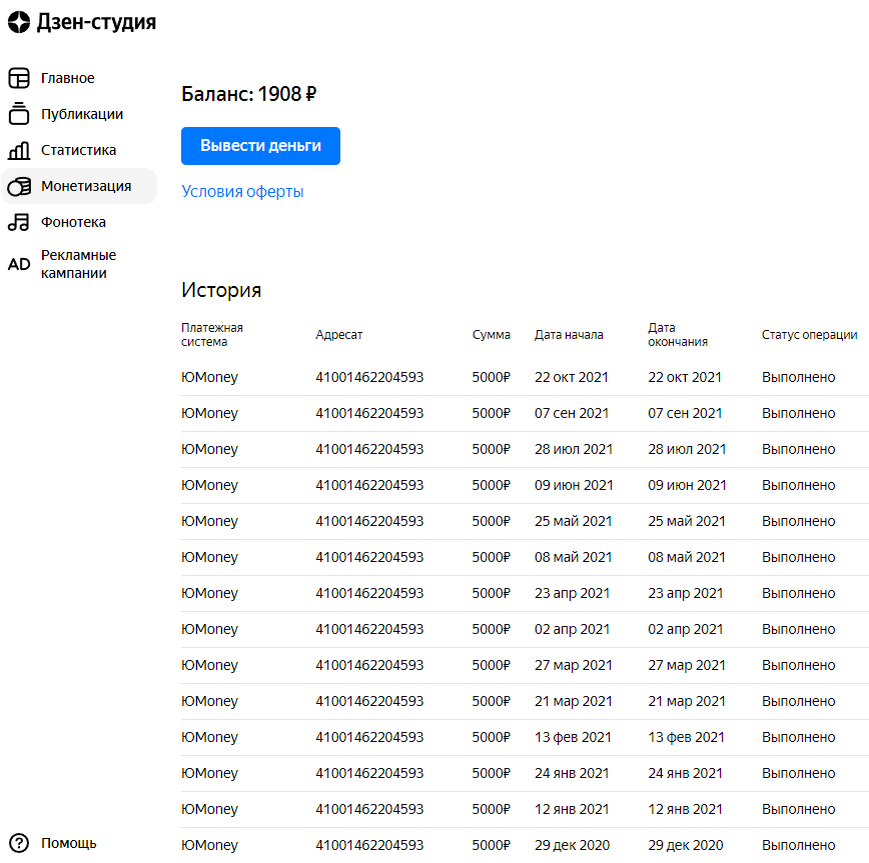Click start date 13 фев 2021
Image resolution: width=869 pixels, height=863 pixels.
[572, 738]
